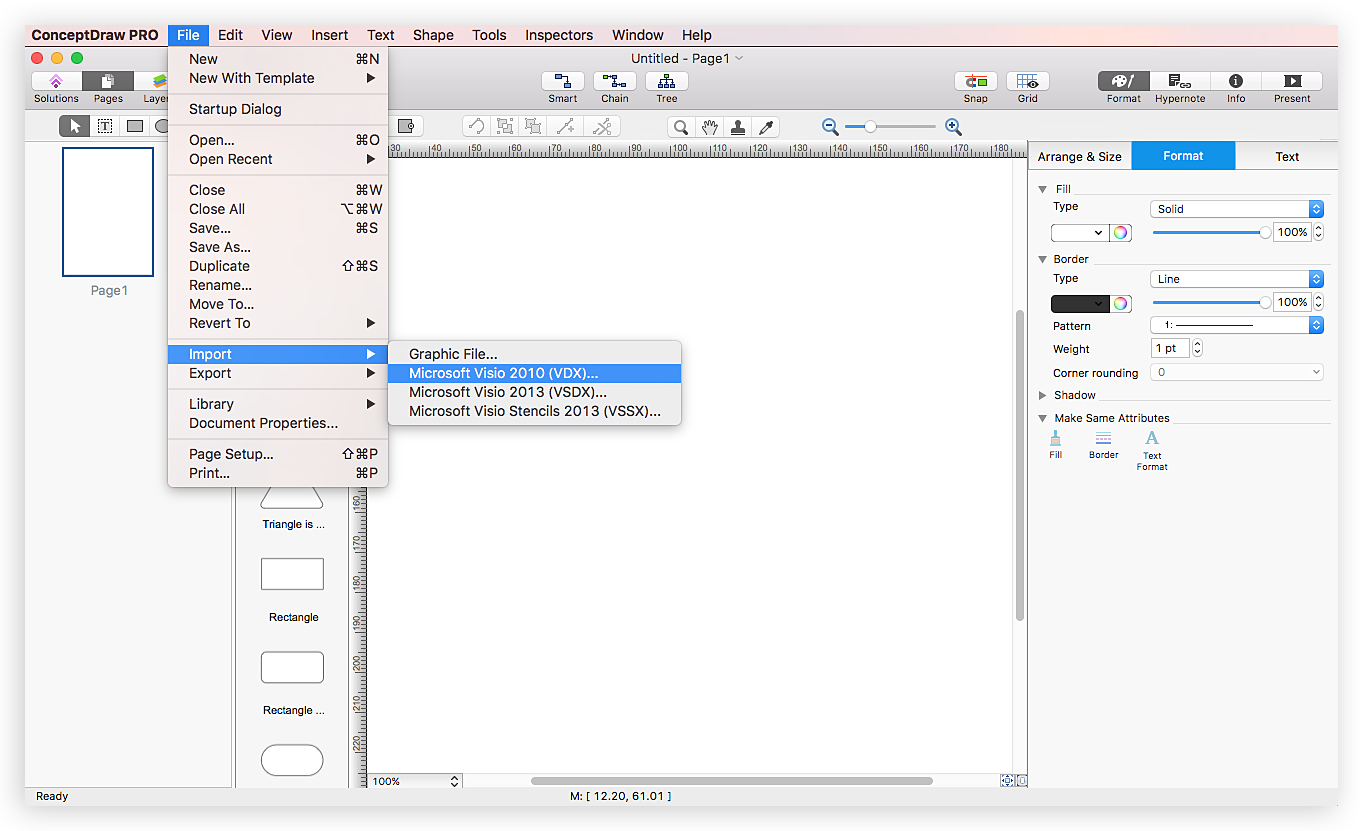Click the Tree connector icon
Screen dimensions: 1363x831
(666, 82)
